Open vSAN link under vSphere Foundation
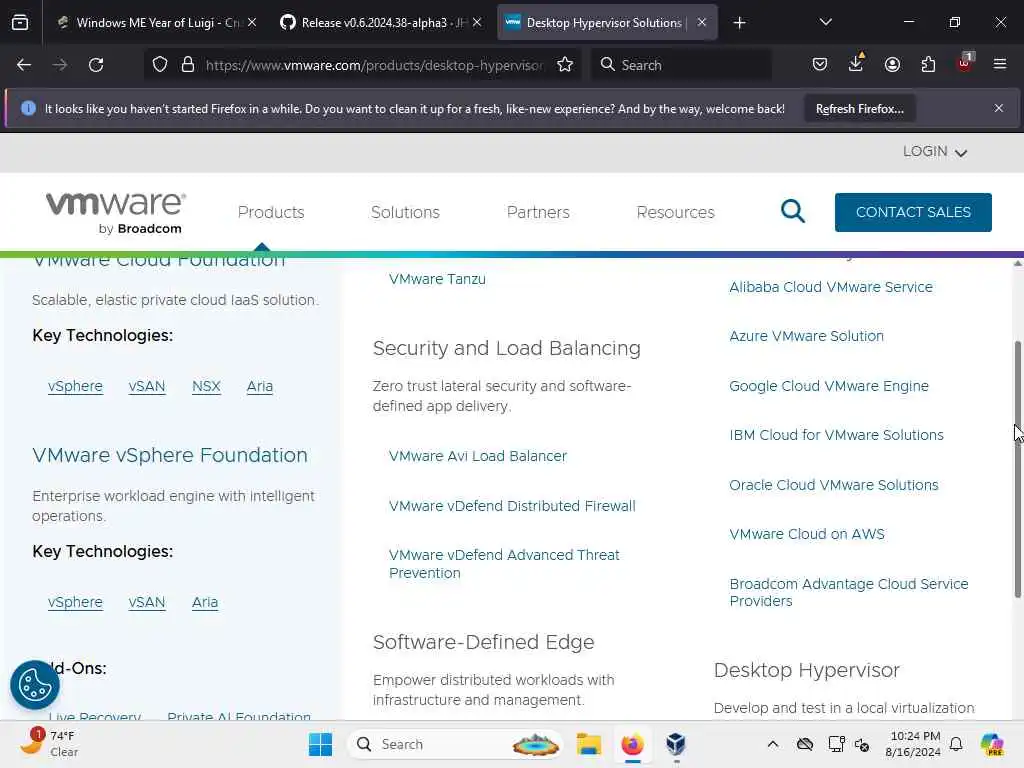The height and width of the screenshot is (768, 1024). click(147, 601)
